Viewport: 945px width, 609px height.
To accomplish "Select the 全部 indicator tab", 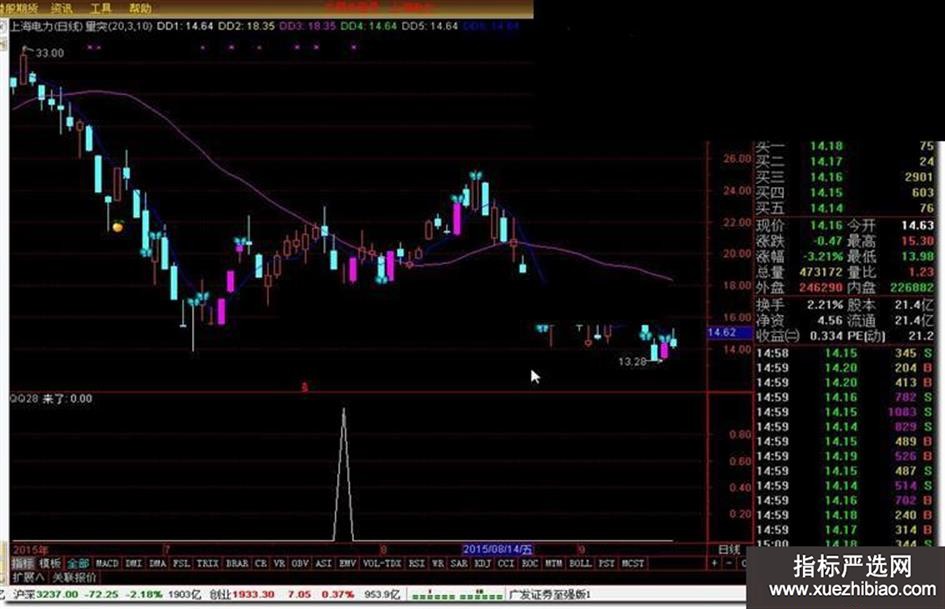I will tap(78, 563).
